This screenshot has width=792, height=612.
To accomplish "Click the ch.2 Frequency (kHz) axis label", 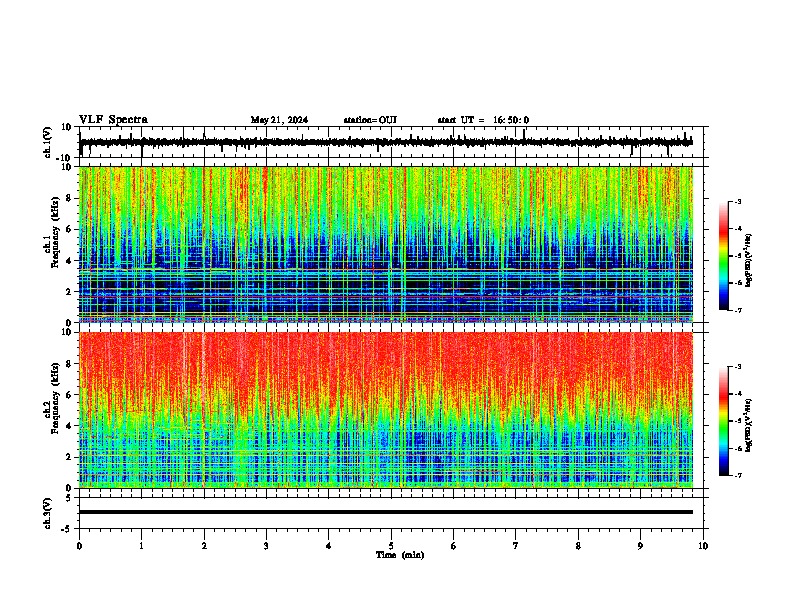I will tap(55, 398).
